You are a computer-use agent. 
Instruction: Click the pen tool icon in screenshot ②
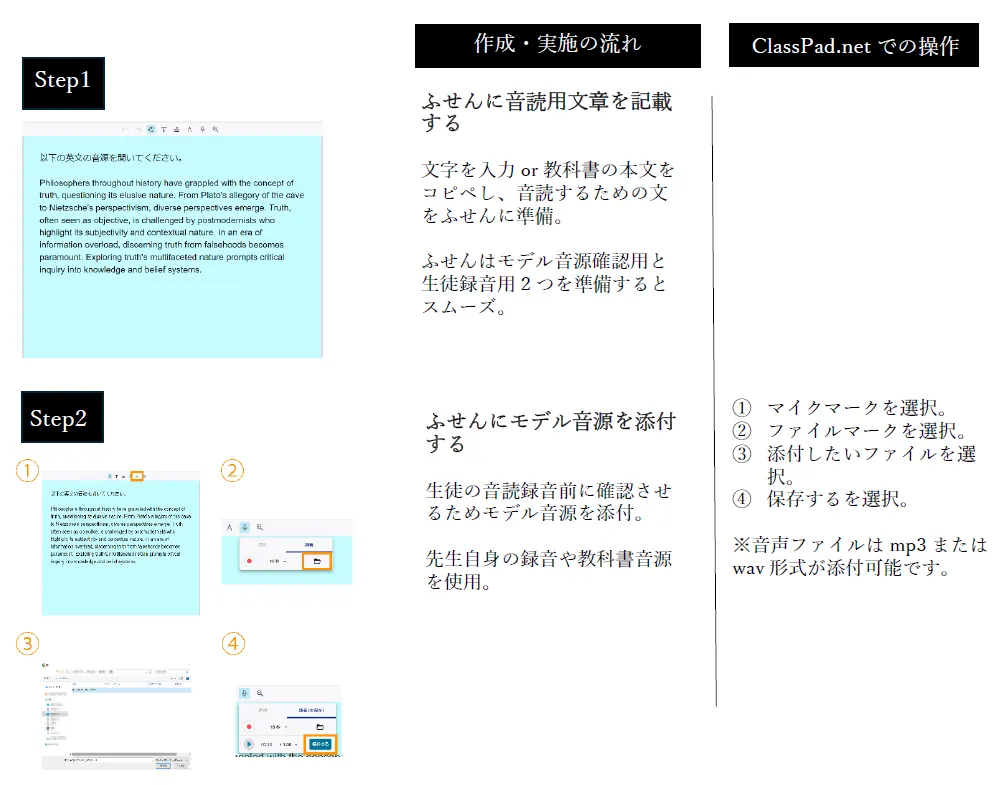(230, 526)
